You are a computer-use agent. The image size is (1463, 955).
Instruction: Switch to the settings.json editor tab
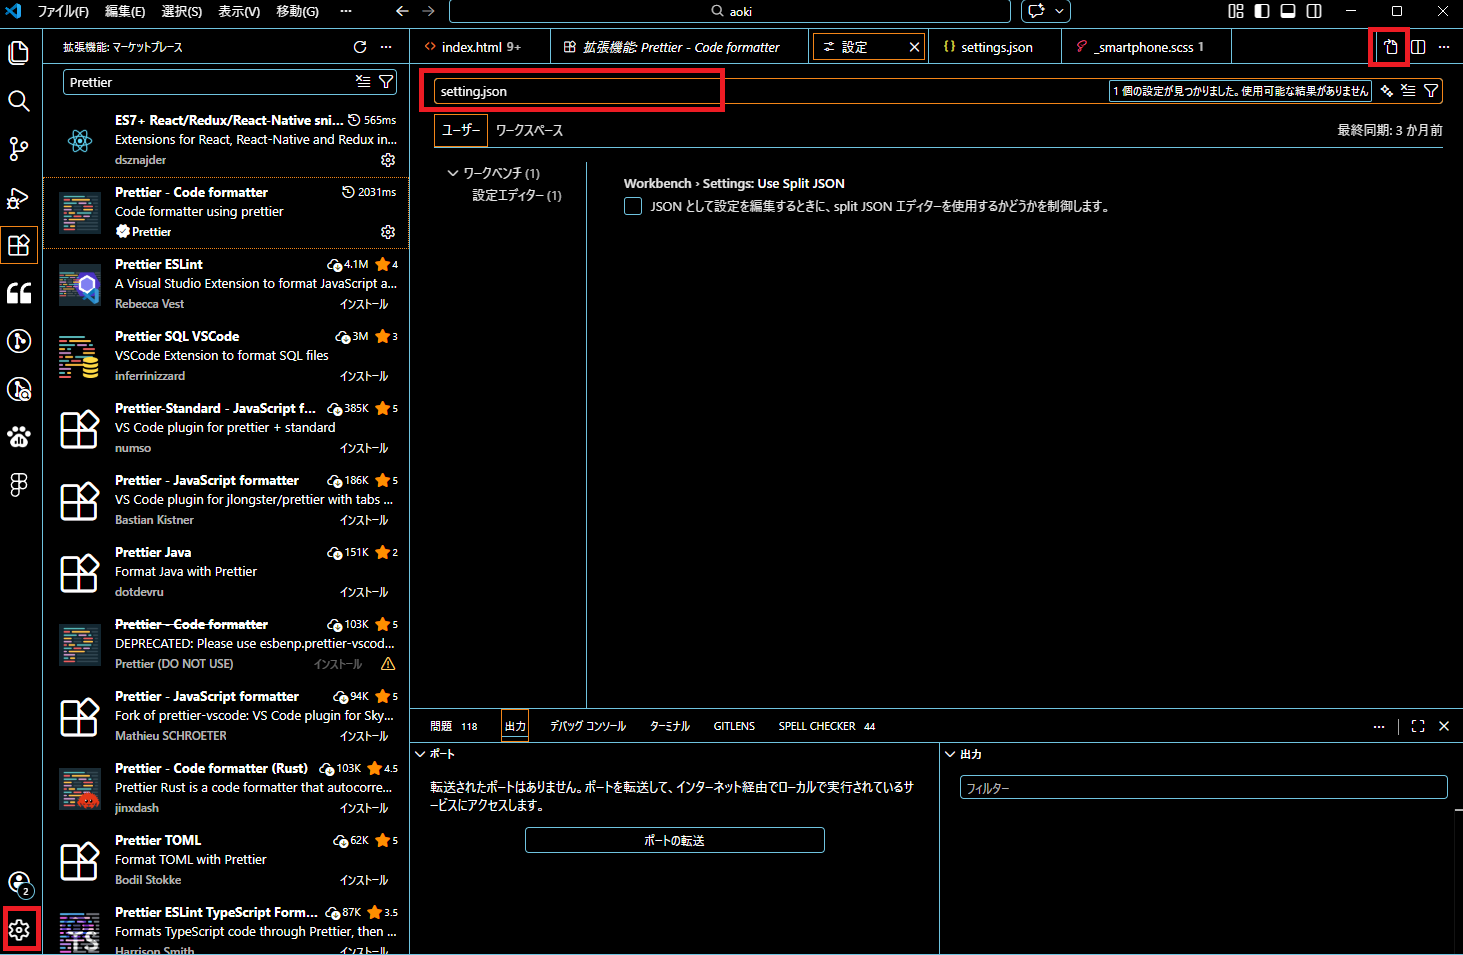pos(995,47)
